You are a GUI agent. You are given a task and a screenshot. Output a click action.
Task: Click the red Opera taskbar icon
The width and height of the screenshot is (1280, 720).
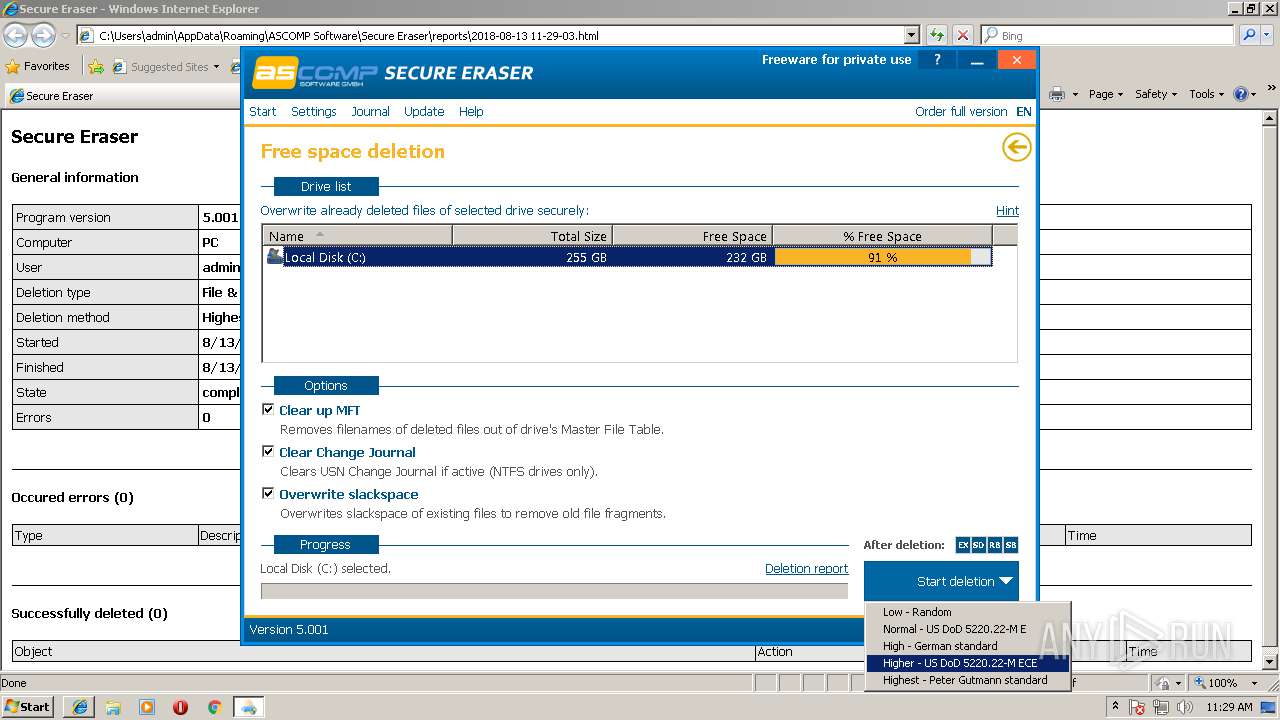pyautogui.click(x=180, y=707)
